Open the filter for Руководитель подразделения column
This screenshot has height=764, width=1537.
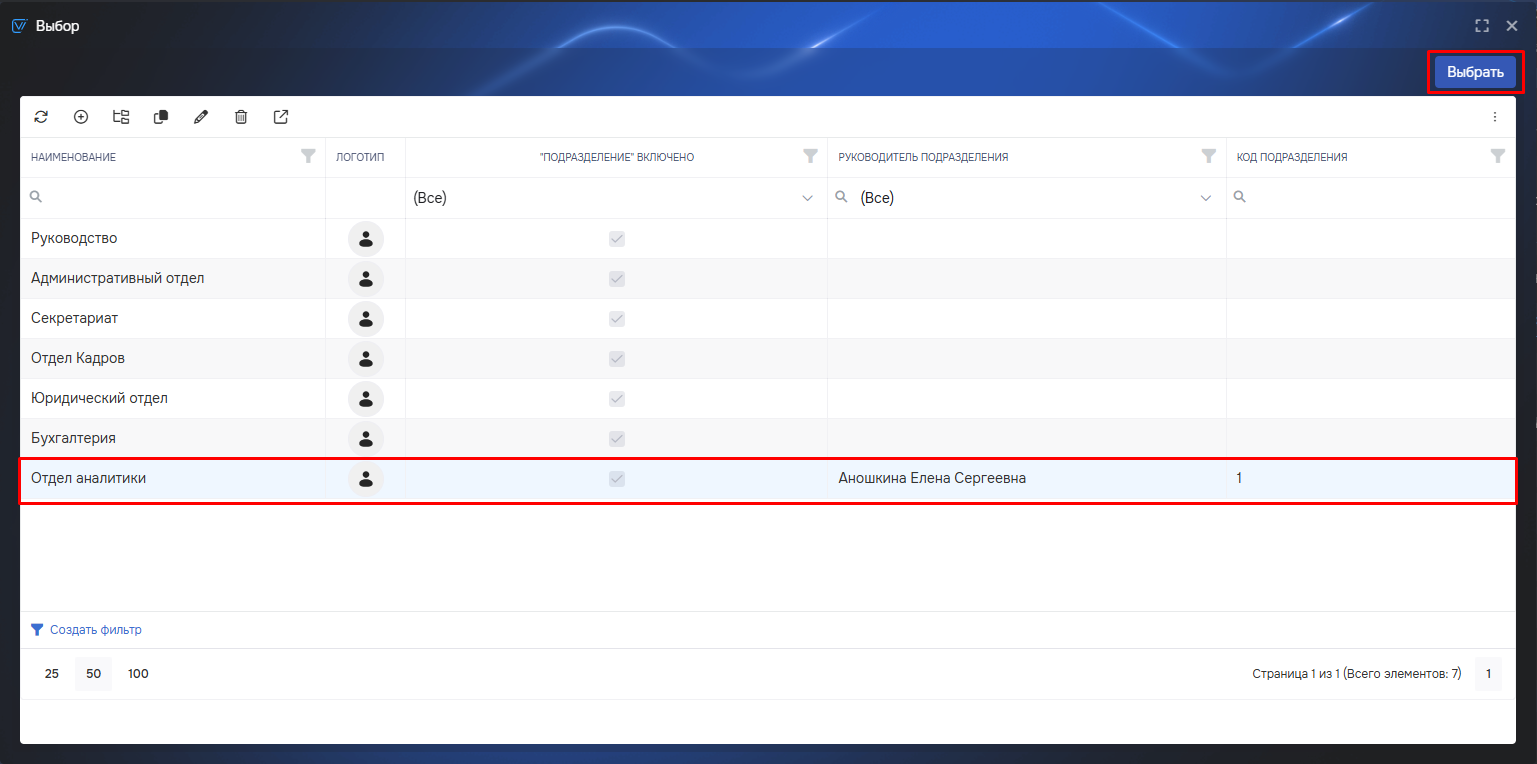pos(1209,157)
